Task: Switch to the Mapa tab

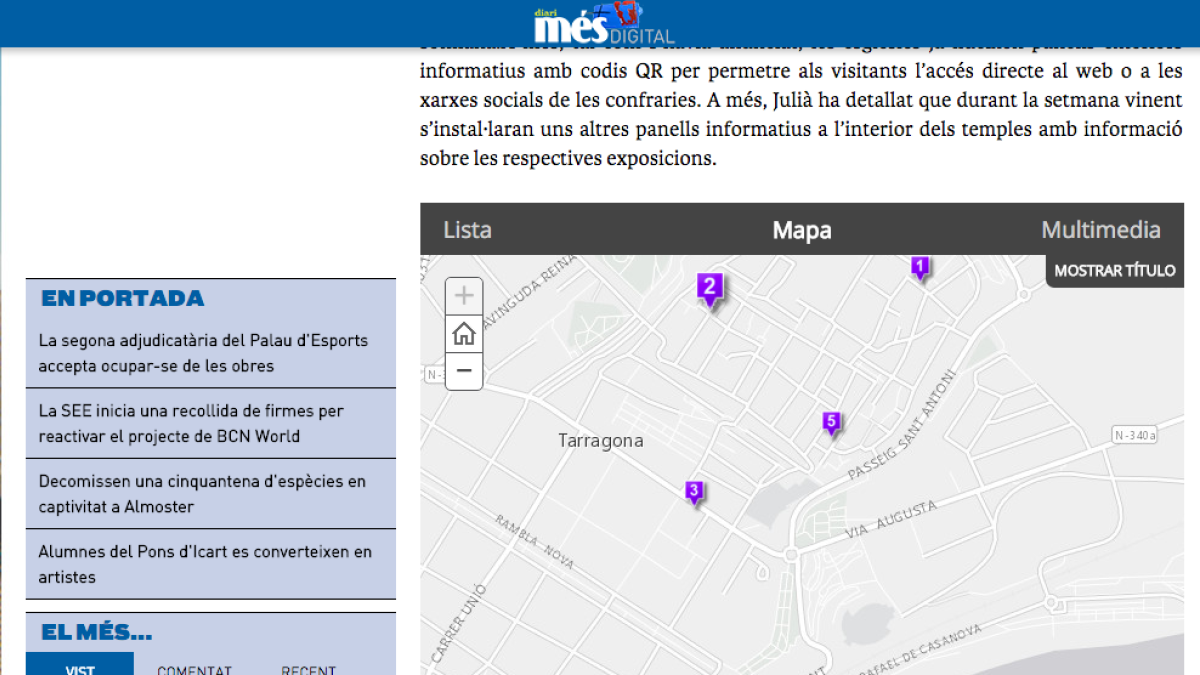Action: [800, 230]
